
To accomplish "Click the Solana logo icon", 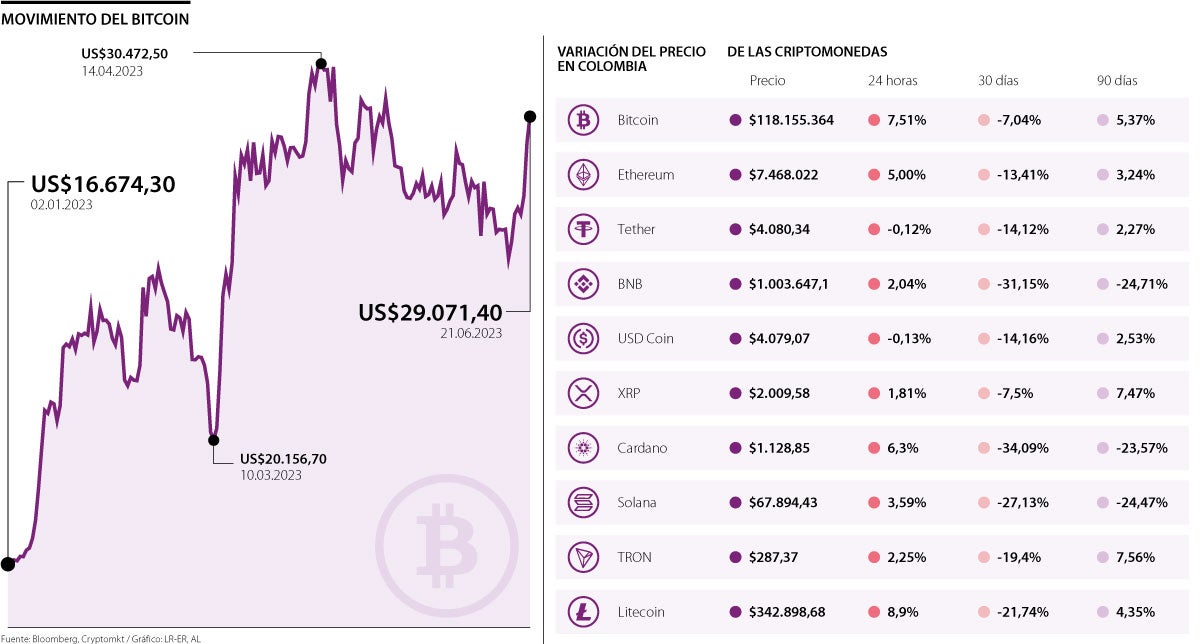I will tap(582, 502).
